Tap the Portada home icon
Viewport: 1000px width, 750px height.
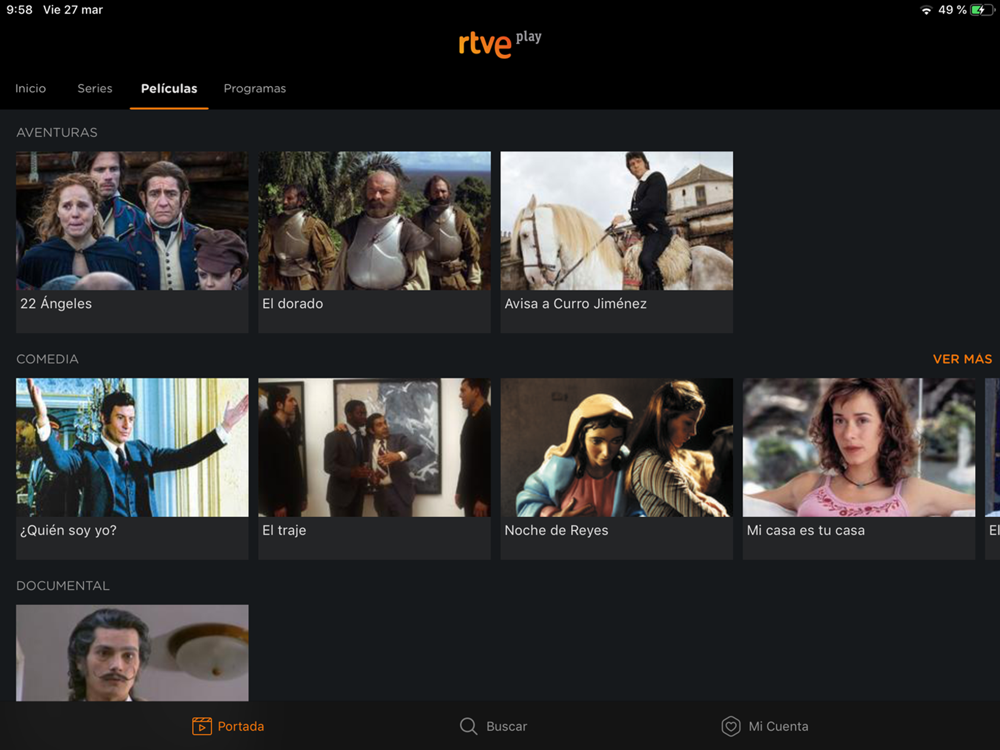pos(202,726)
